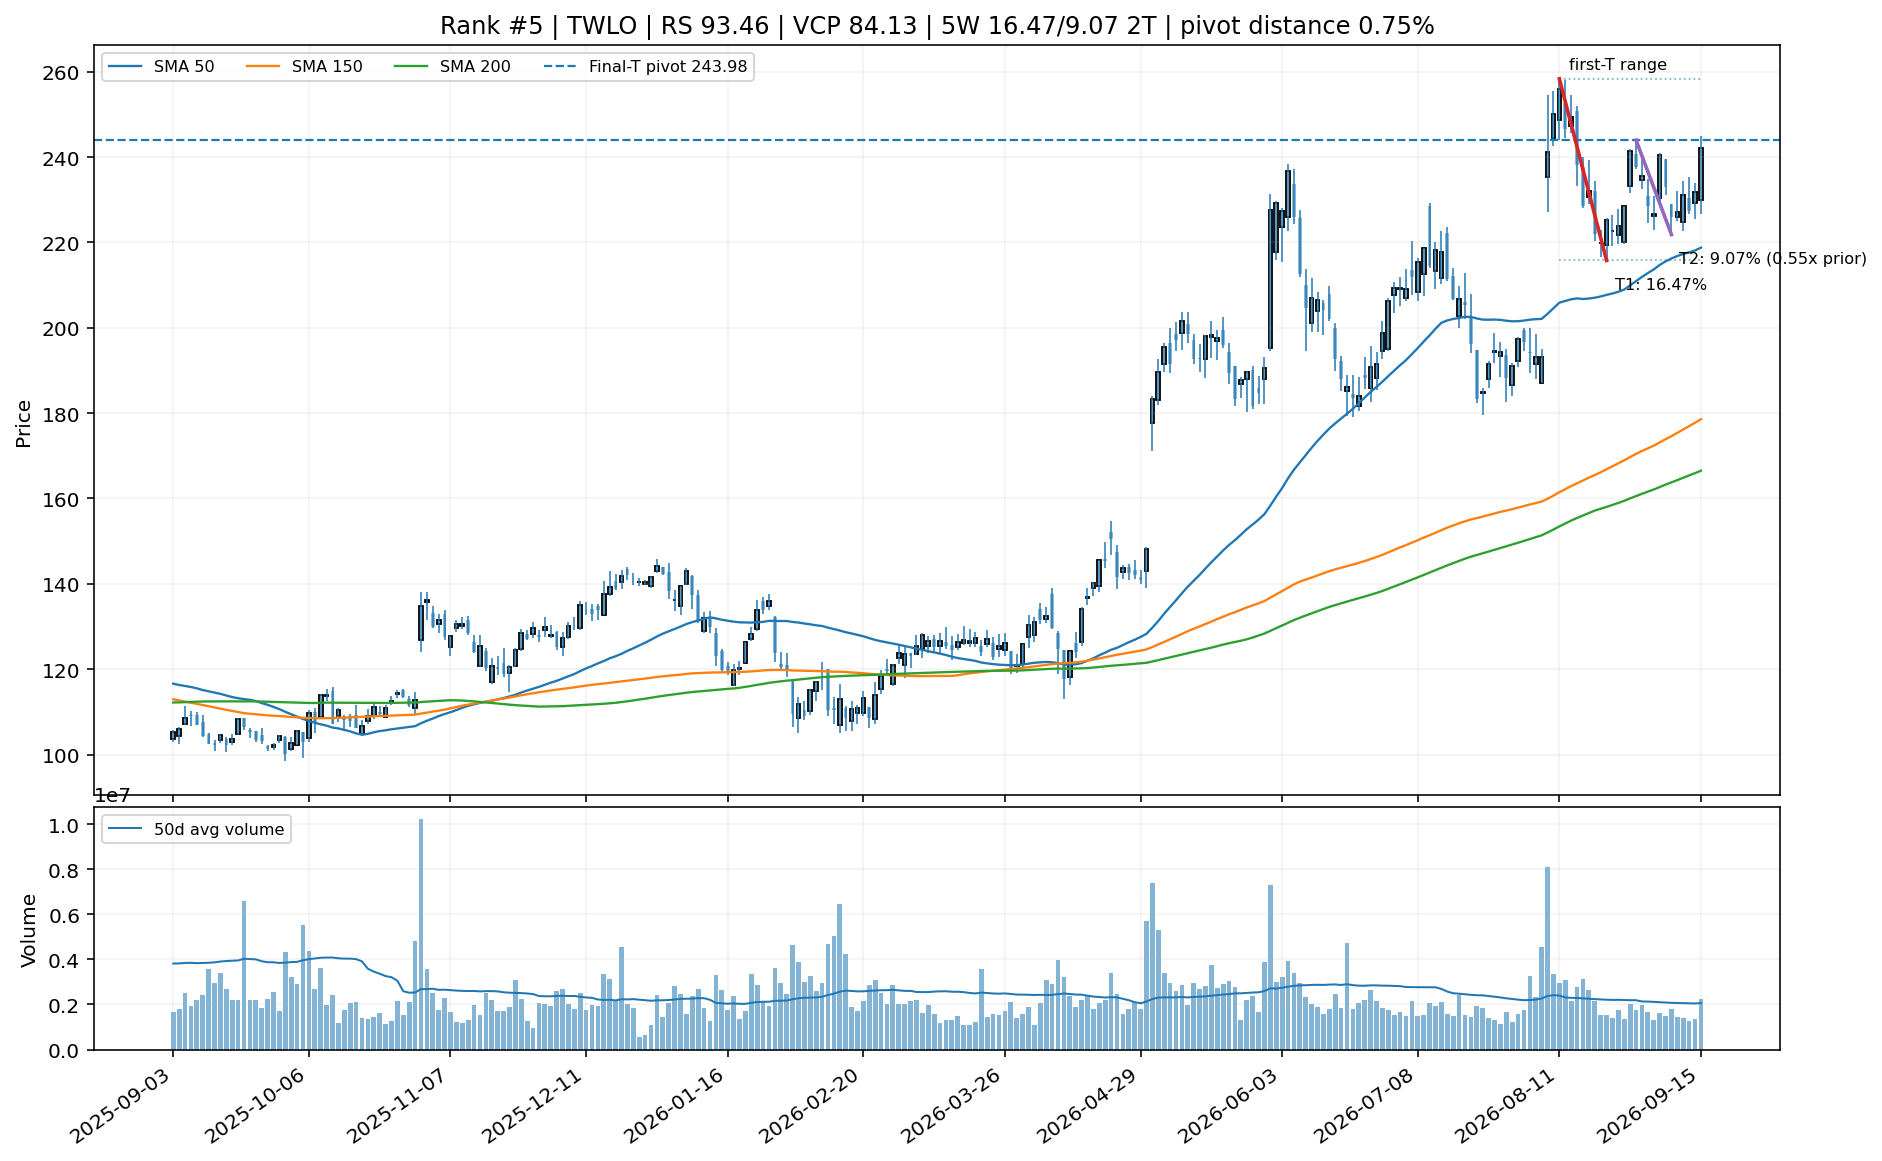Click the 1.0 volume axis tick
The image size is (1882, 1161).
point(66,826)
